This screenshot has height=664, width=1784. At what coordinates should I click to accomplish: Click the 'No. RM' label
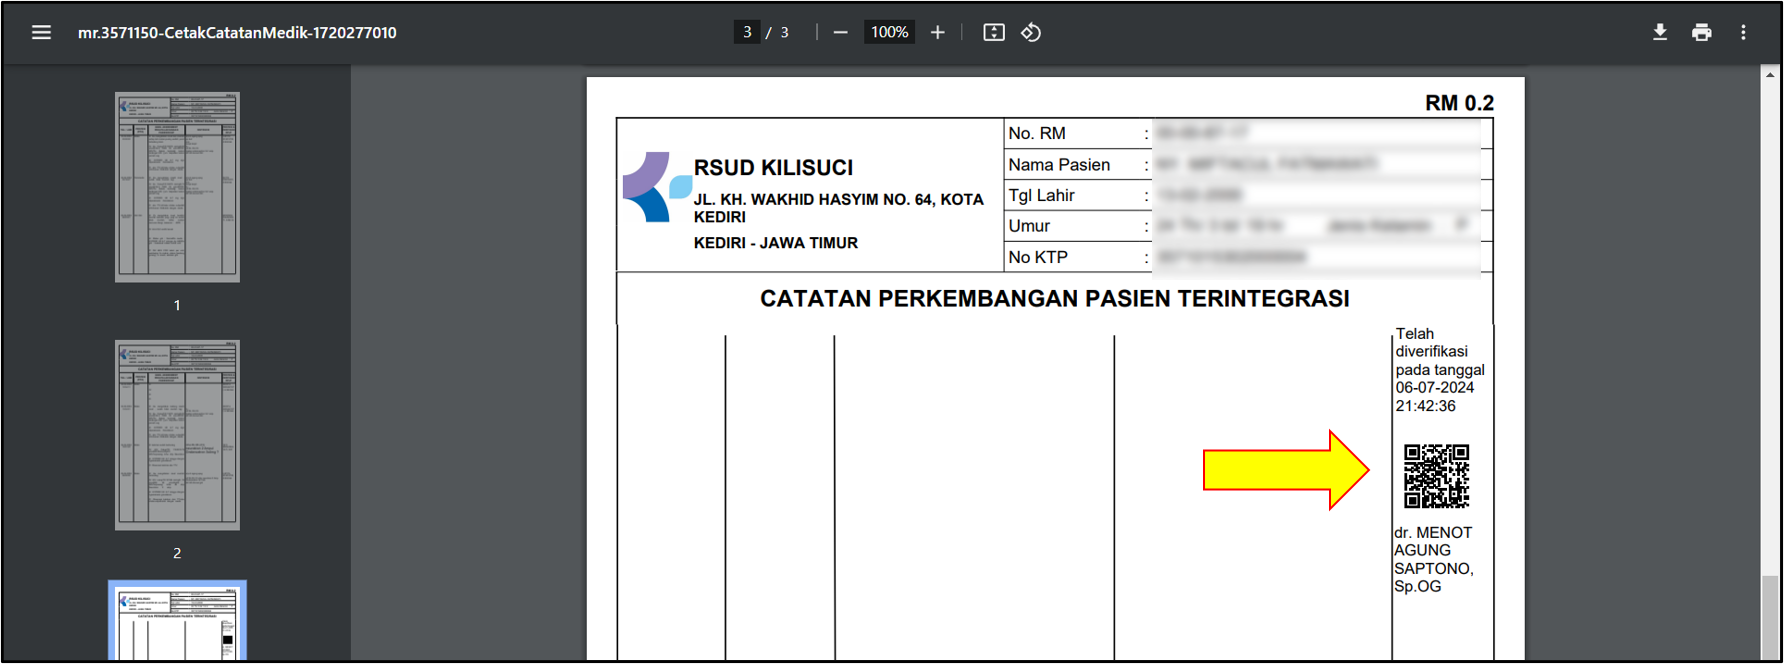1037,133
